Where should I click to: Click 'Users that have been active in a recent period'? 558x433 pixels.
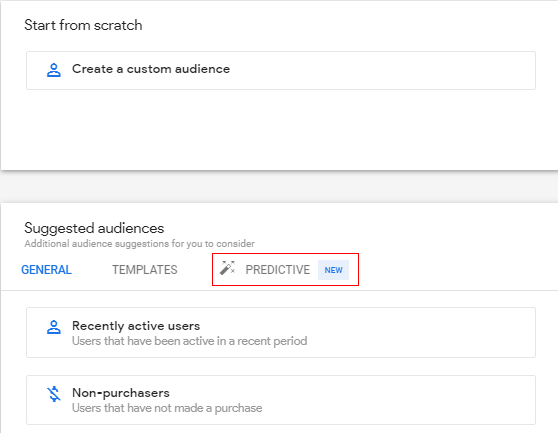coord(190,341)
